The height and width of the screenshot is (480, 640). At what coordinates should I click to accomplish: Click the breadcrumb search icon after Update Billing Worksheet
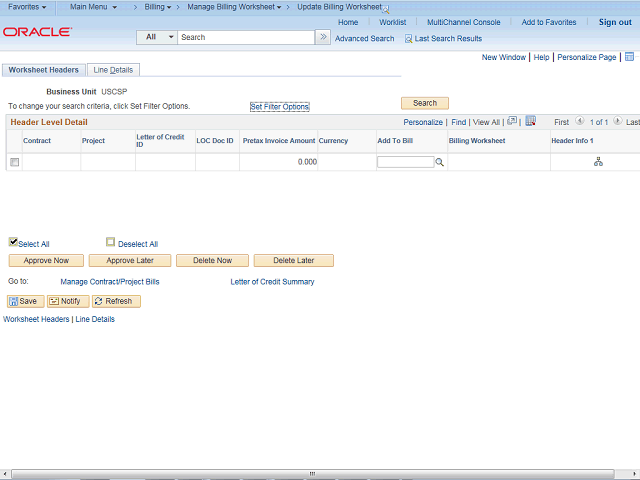386,10
